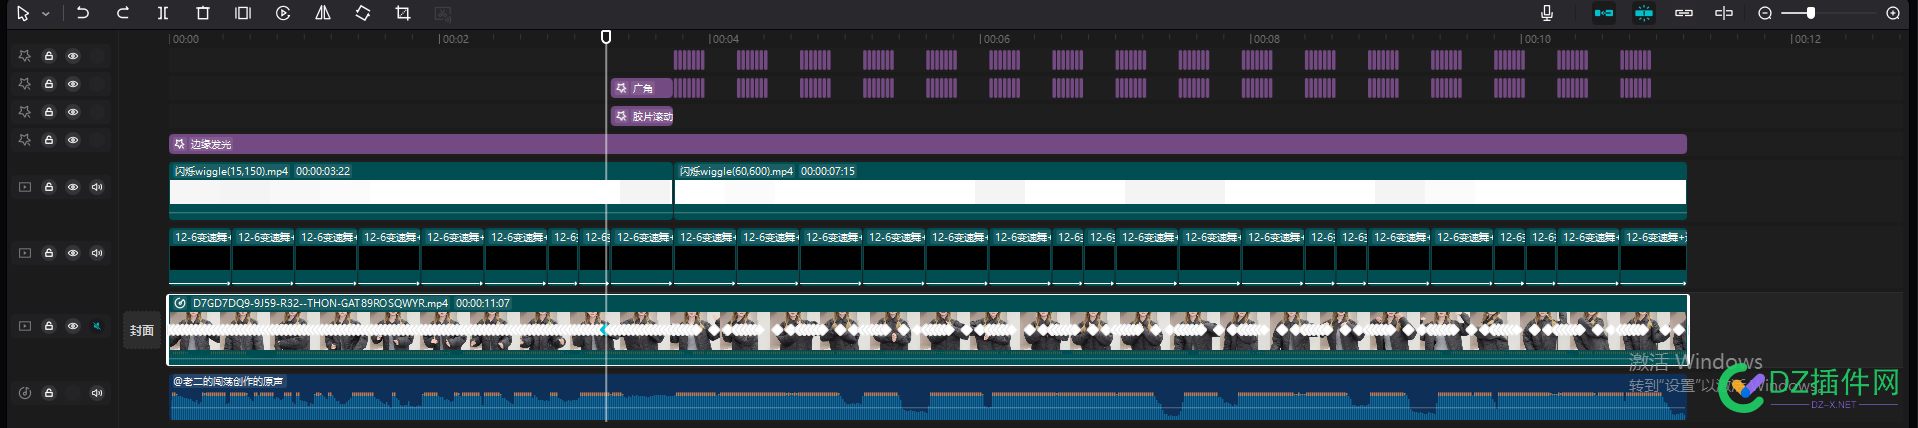Click the 封面 cover button
The height and width of the screenshot is (428, 1918).
(x=142, y=330)
